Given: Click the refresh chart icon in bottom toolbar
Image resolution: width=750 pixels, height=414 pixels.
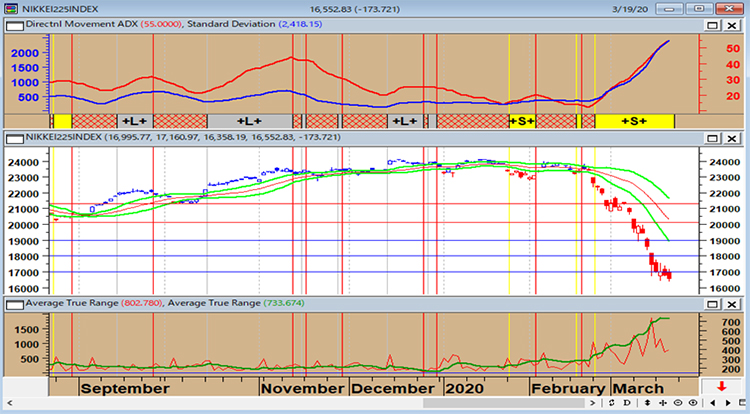Looking at the screenshot, I should coord(614,403).
